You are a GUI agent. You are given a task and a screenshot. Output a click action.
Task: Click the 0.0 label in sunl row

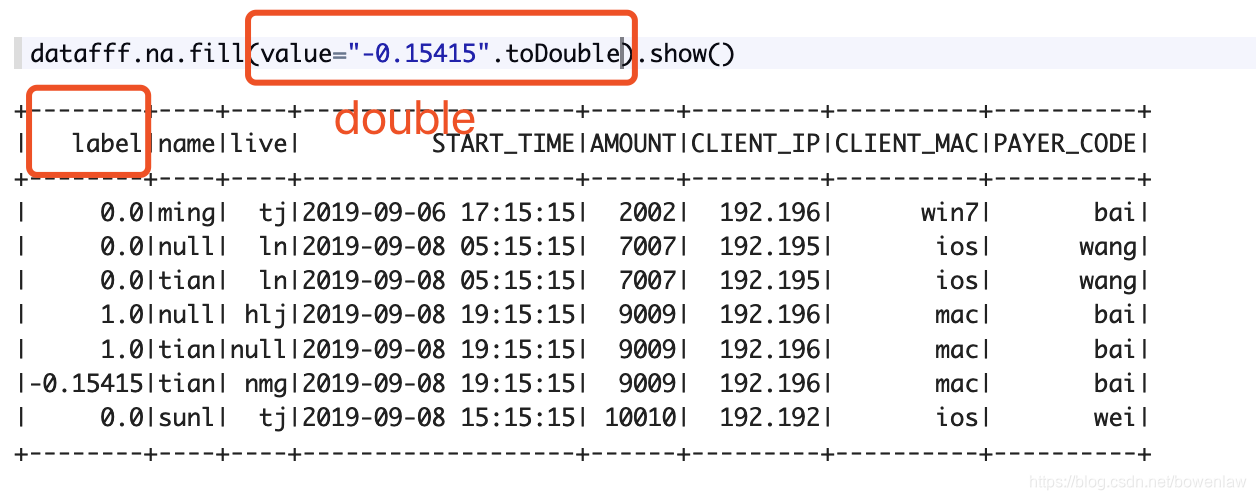point(121,417)
